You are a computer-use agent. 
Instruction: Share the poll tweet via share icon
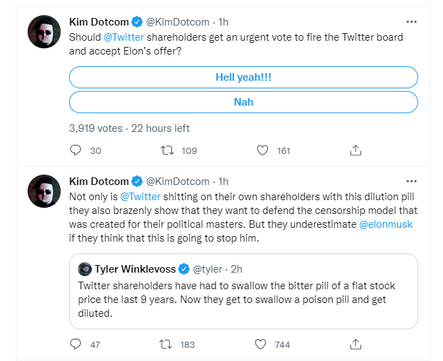356,150
